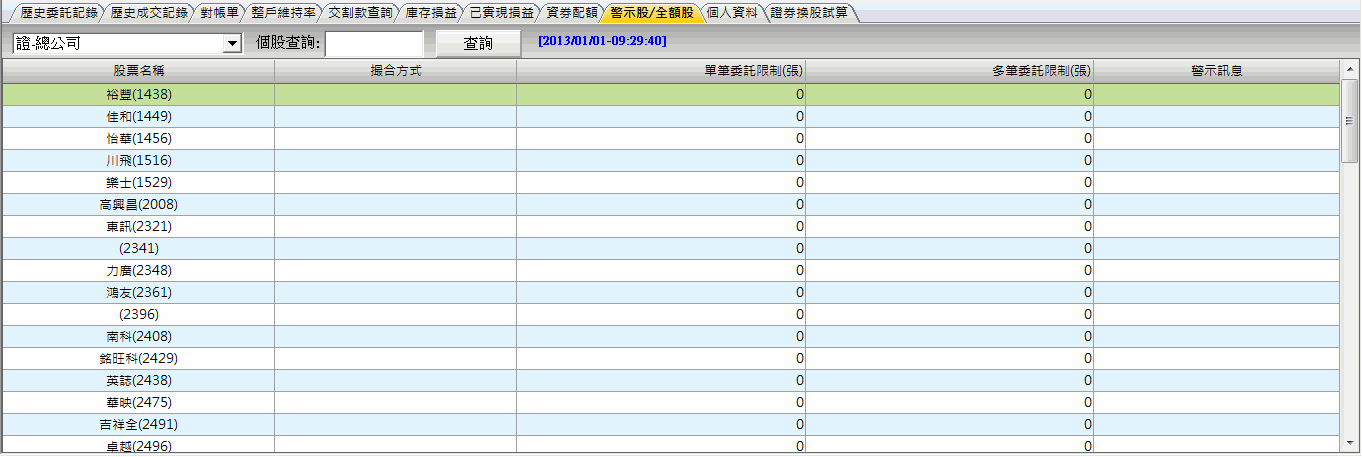Open the 資券配額 tab
Viewport: 1362px width, 457px height.
click(571, 13)
